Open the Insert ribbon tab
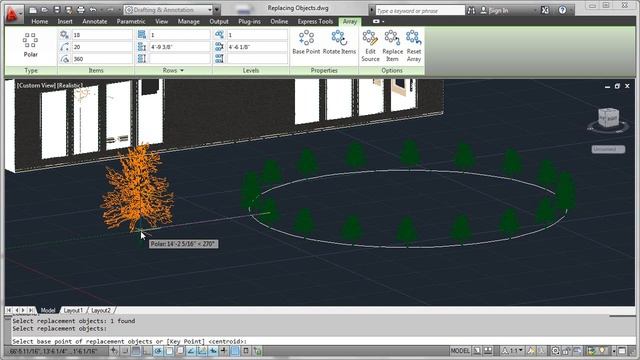The image size is (640, 360). point(65,21)
